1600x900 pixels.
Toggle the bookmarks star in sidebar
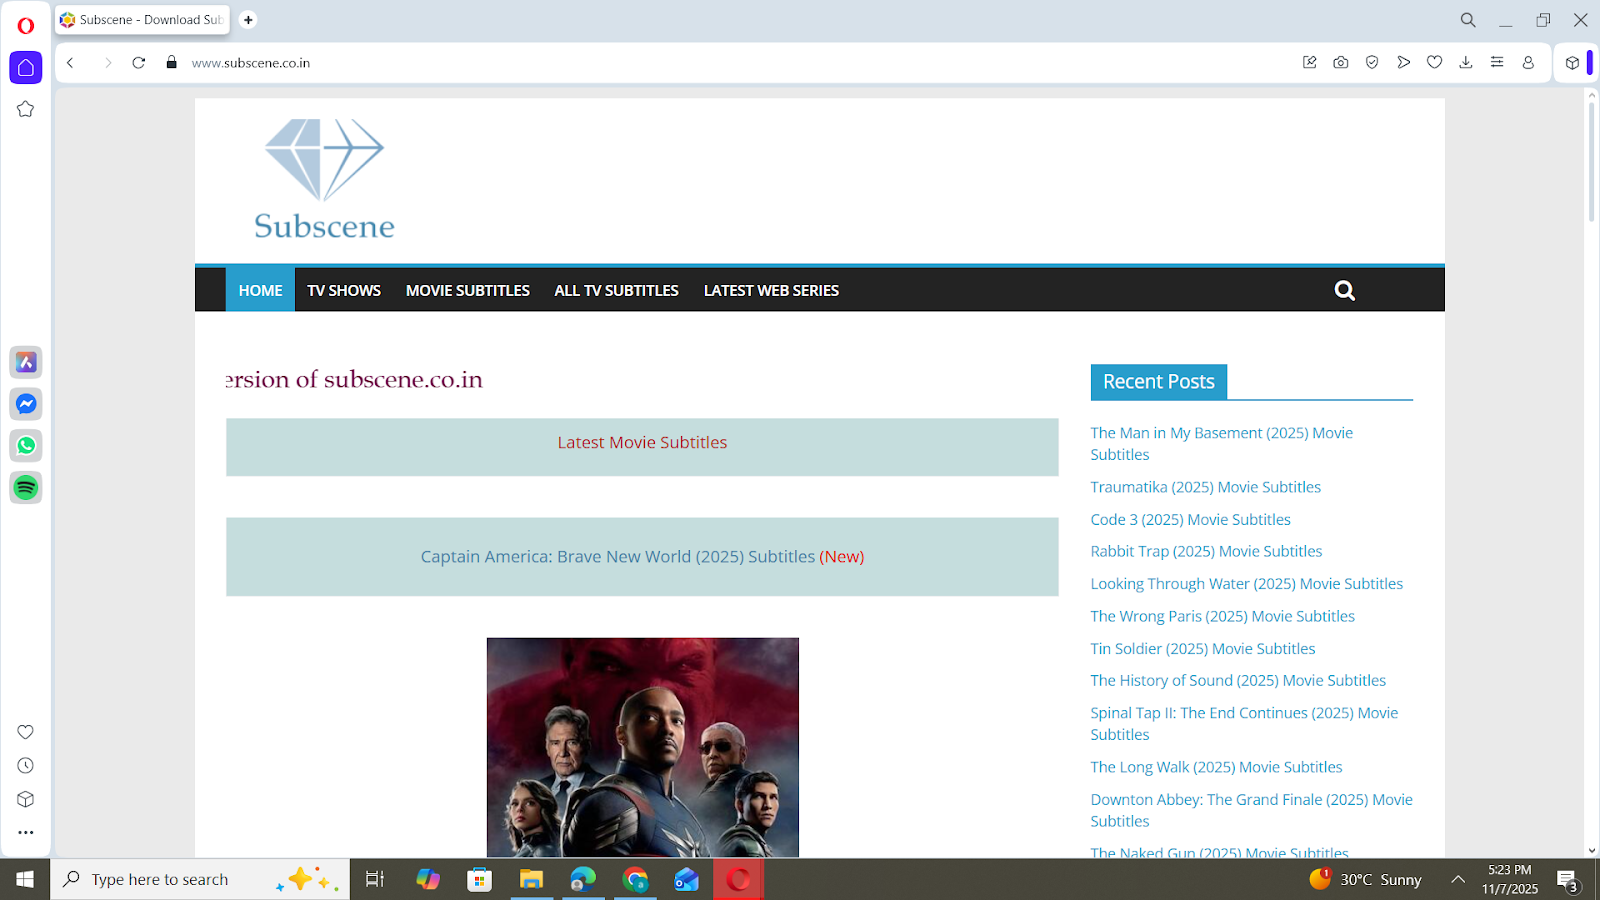[x=26, y=110]
